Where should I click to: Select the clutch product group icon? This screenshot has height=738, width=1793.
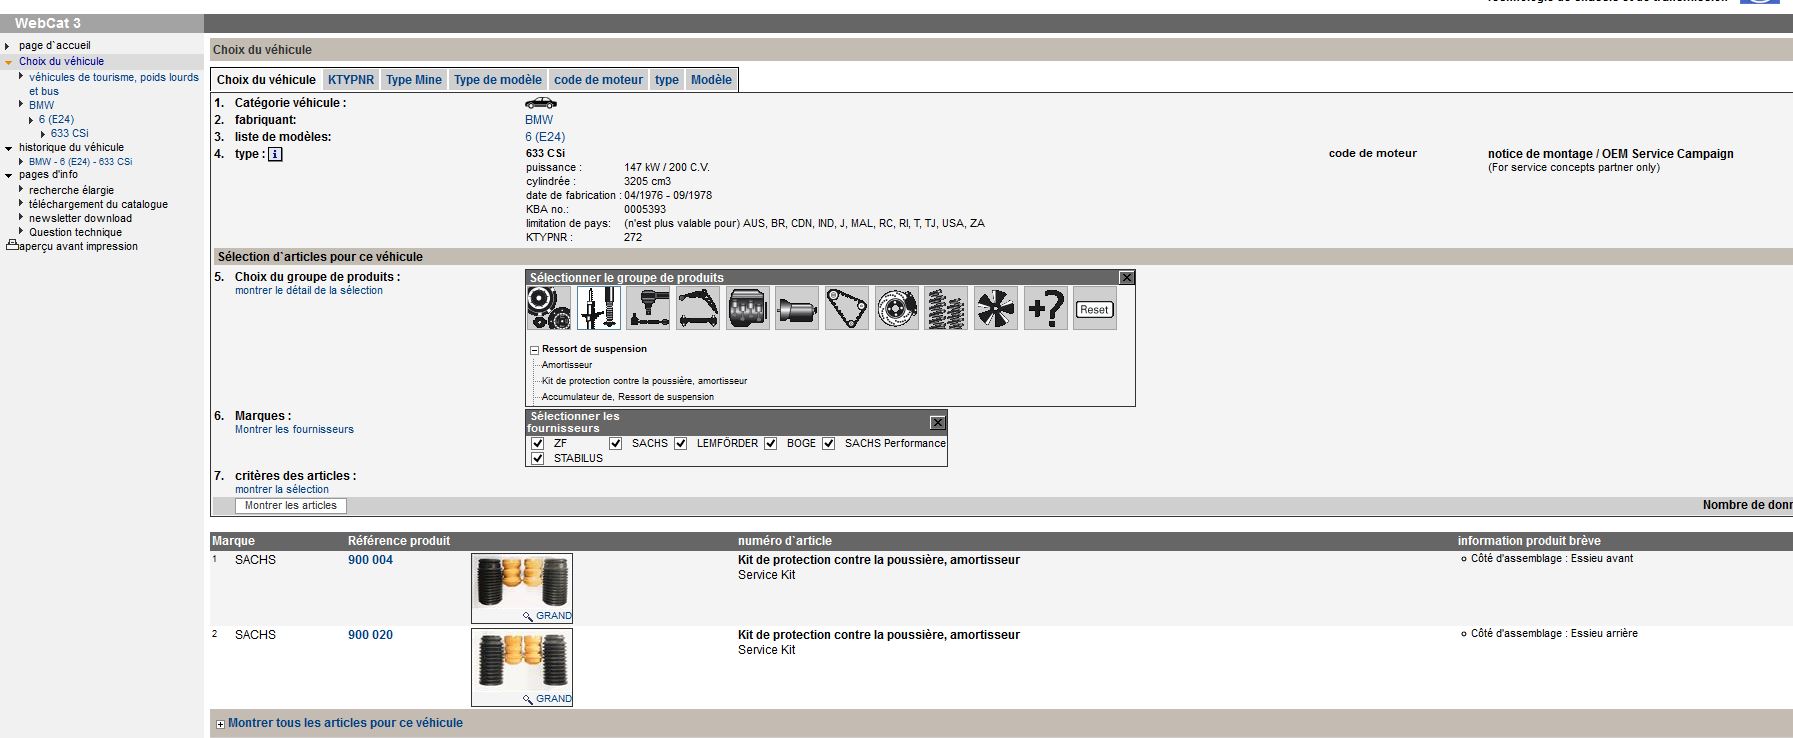click(x=548, y=308)
